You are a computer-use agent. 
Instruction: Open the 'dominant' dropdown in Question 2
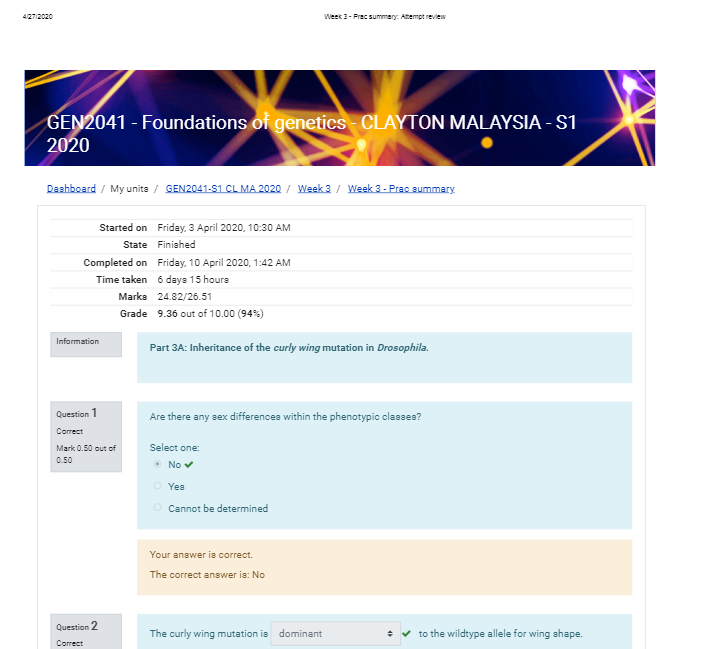pyautogui.click(x=336, y=634)
